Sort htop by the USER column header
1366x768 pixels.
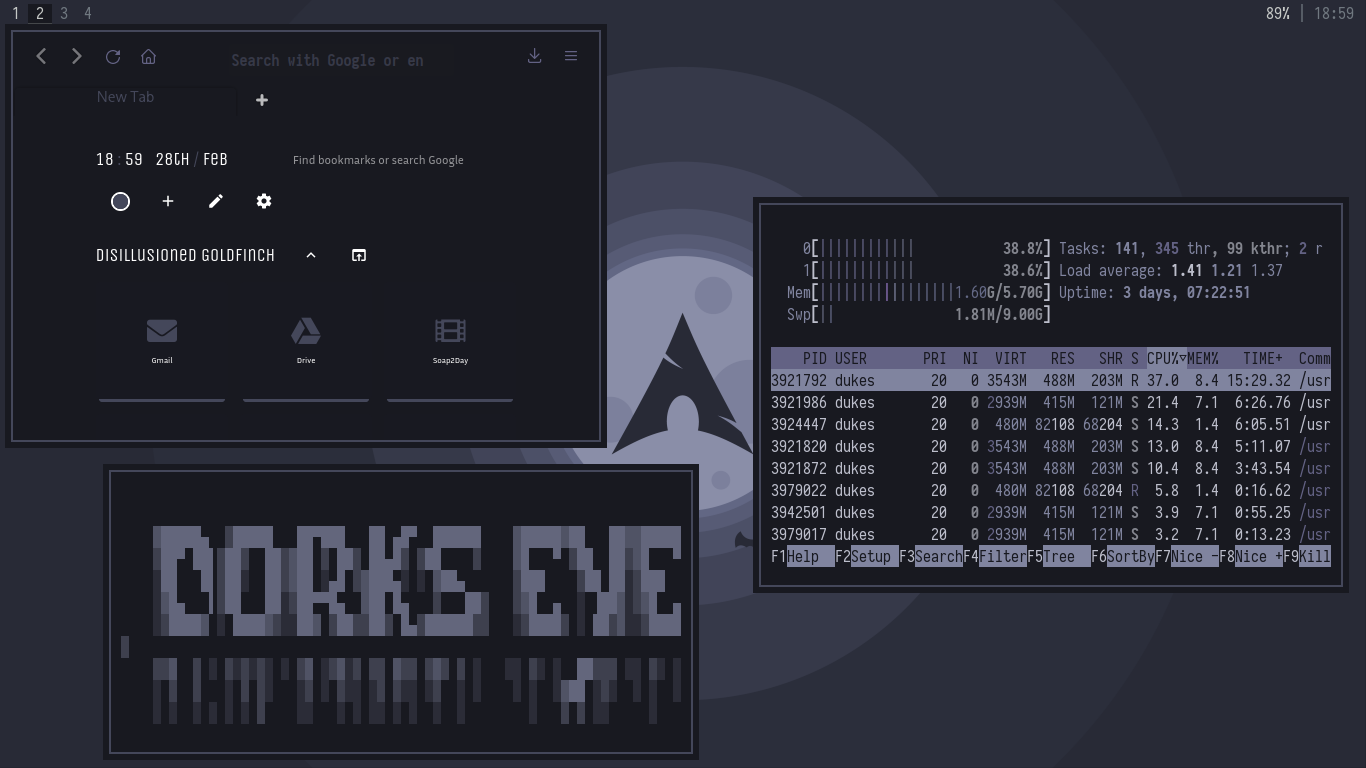[851, 358]
